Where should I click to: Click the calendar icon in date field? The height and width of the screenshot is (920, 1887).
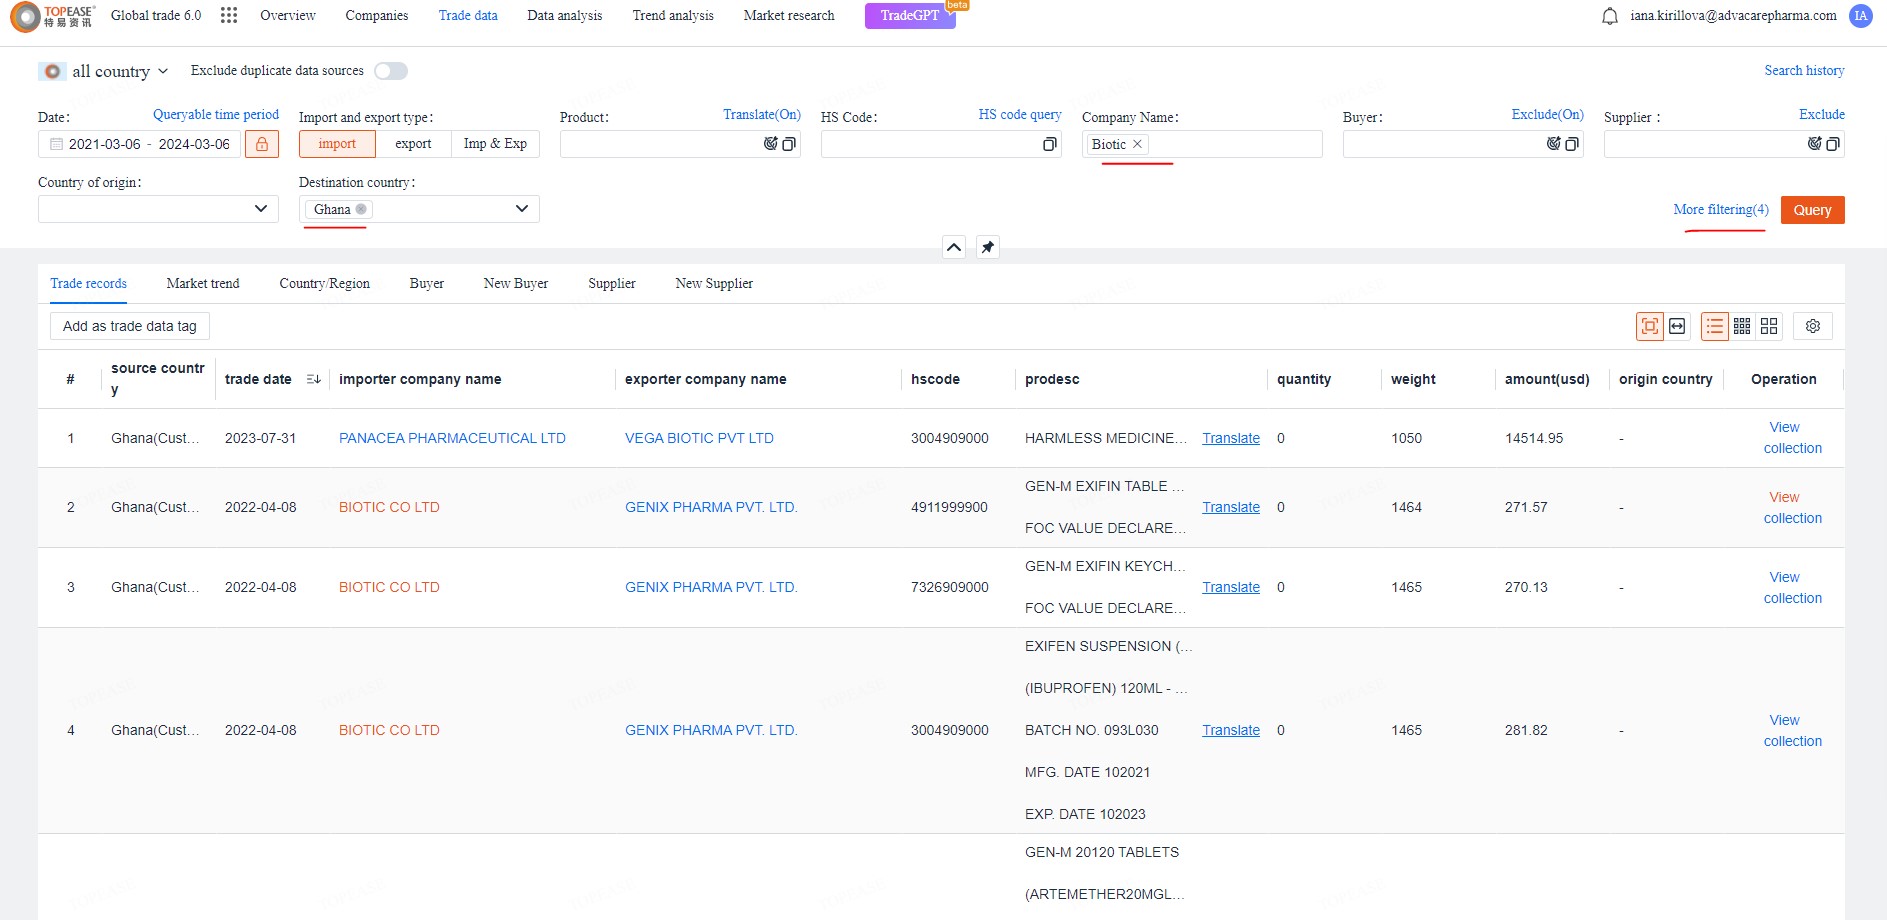pos(56,144)
